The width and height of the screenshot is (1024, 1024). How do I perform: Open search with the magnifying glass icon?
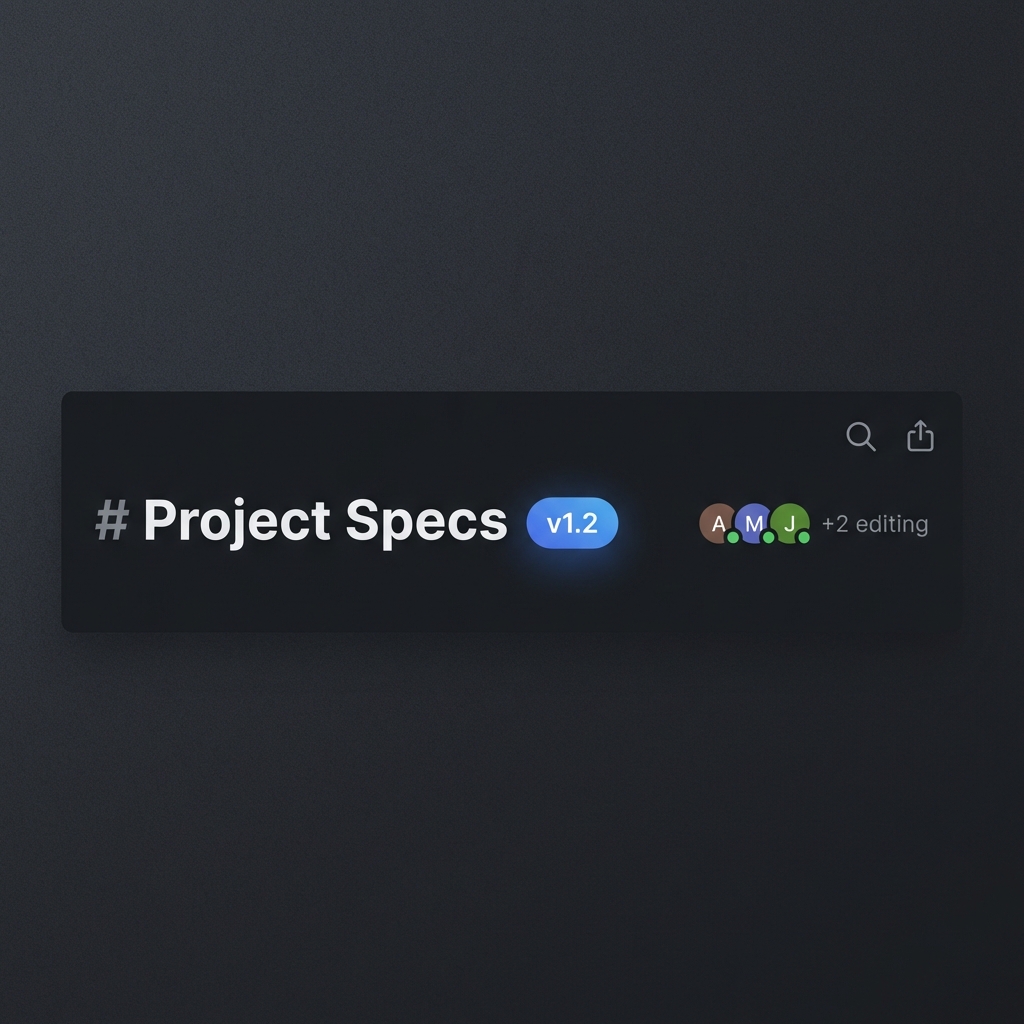861,436
